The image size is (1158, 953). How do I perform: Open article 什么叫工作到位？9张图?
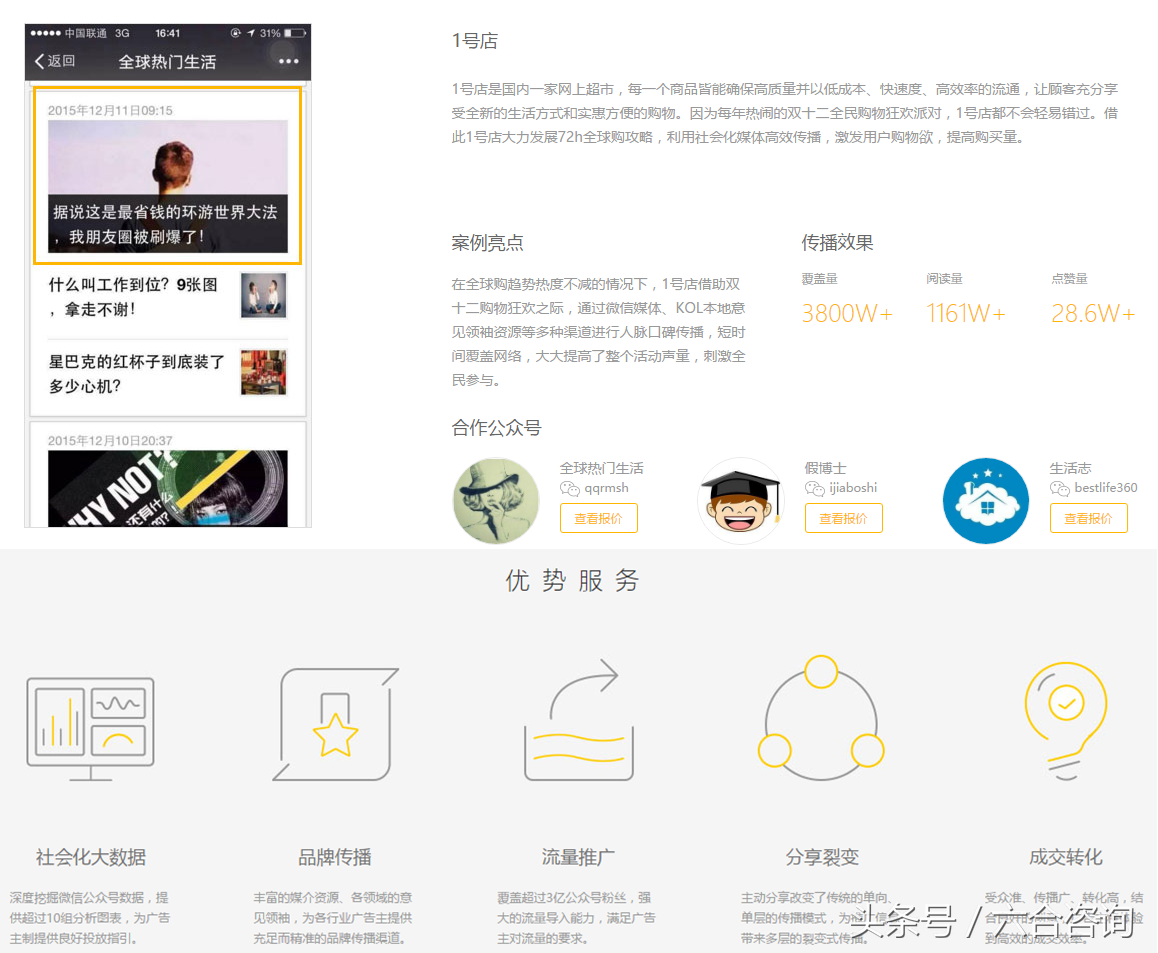(134, 297)
